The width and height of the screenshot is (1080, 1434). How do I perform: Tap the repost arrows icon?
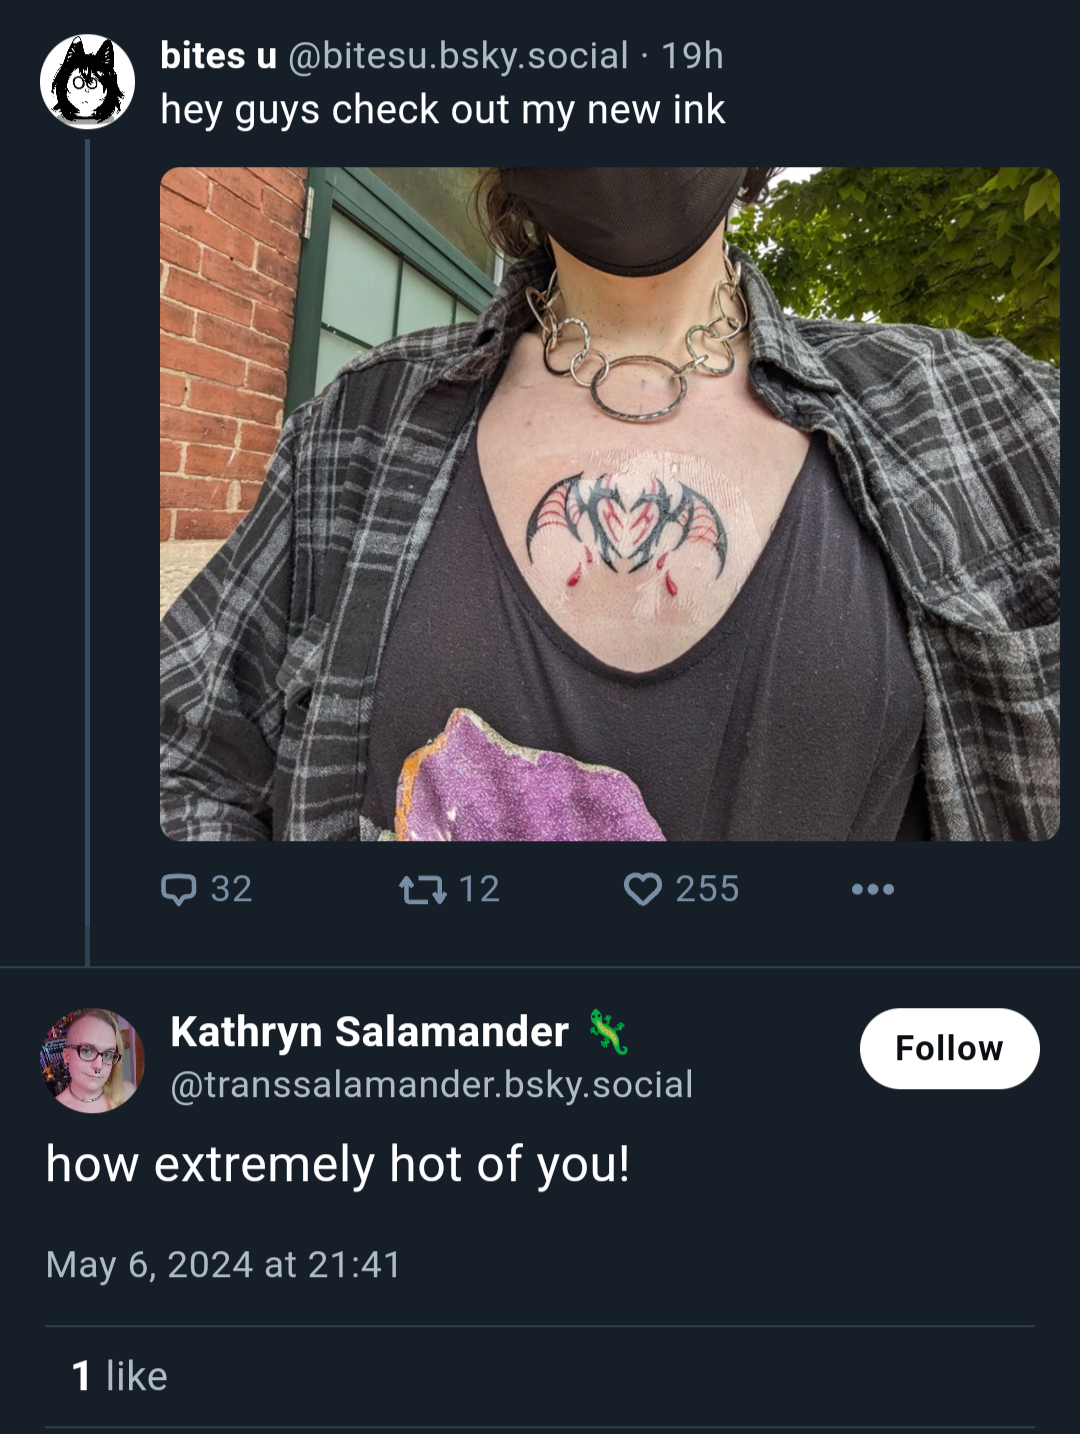422,889
